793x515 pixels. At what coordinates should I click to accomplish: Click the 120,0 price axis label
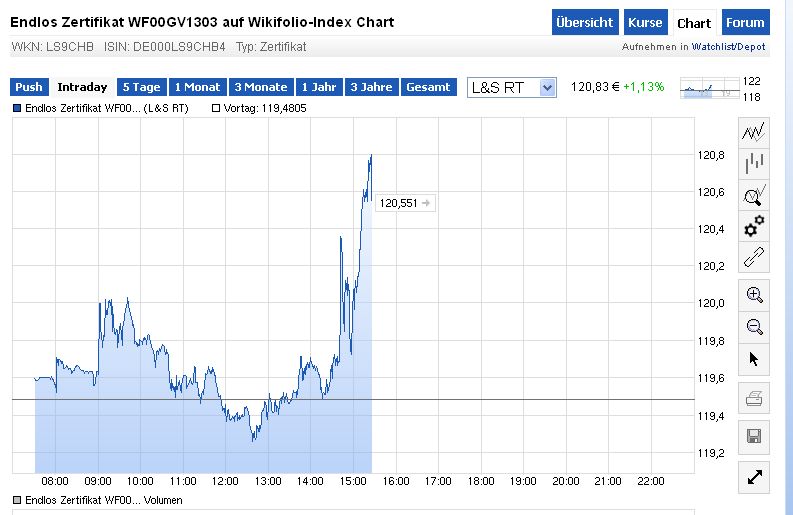(x=711, y=304)
